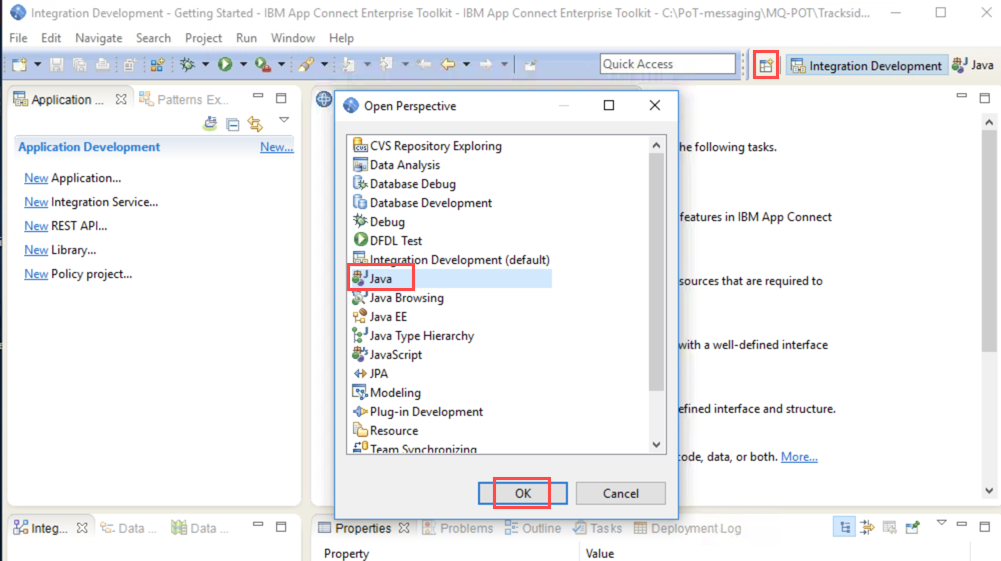Click the Debug bug toolbar icon
The width and height of the screenshot is (1001, 561).
[188, 64]
